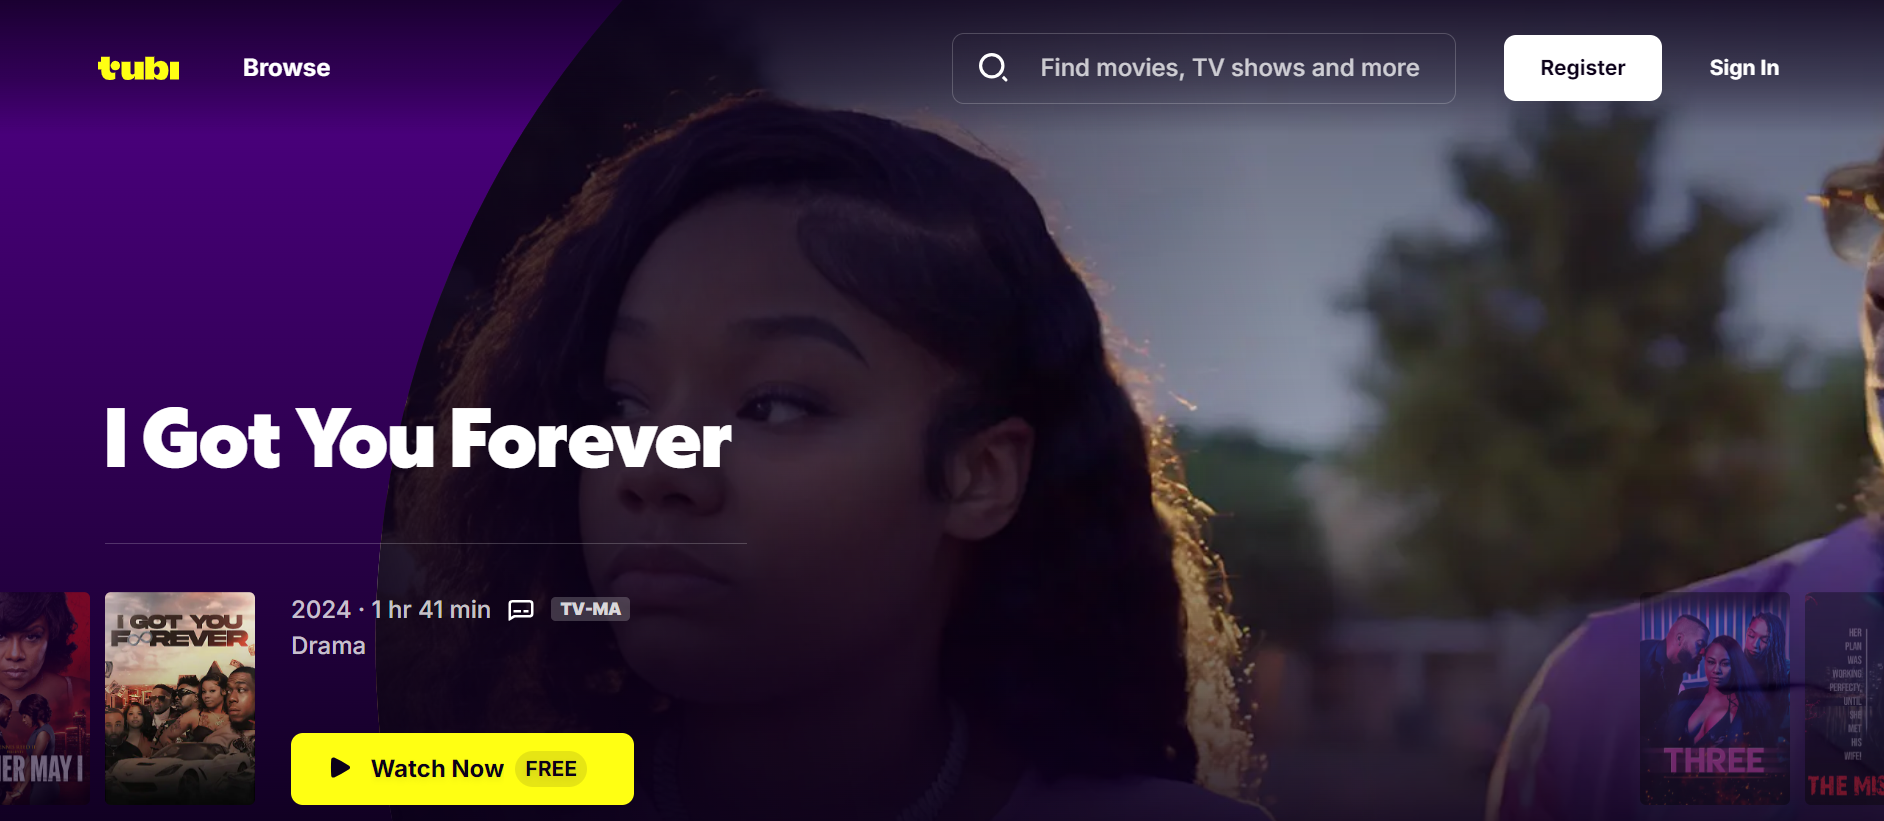The image size is (1884, 821).
Task: Select the partially visible left poster thumbnail
Action: point(45,698)
